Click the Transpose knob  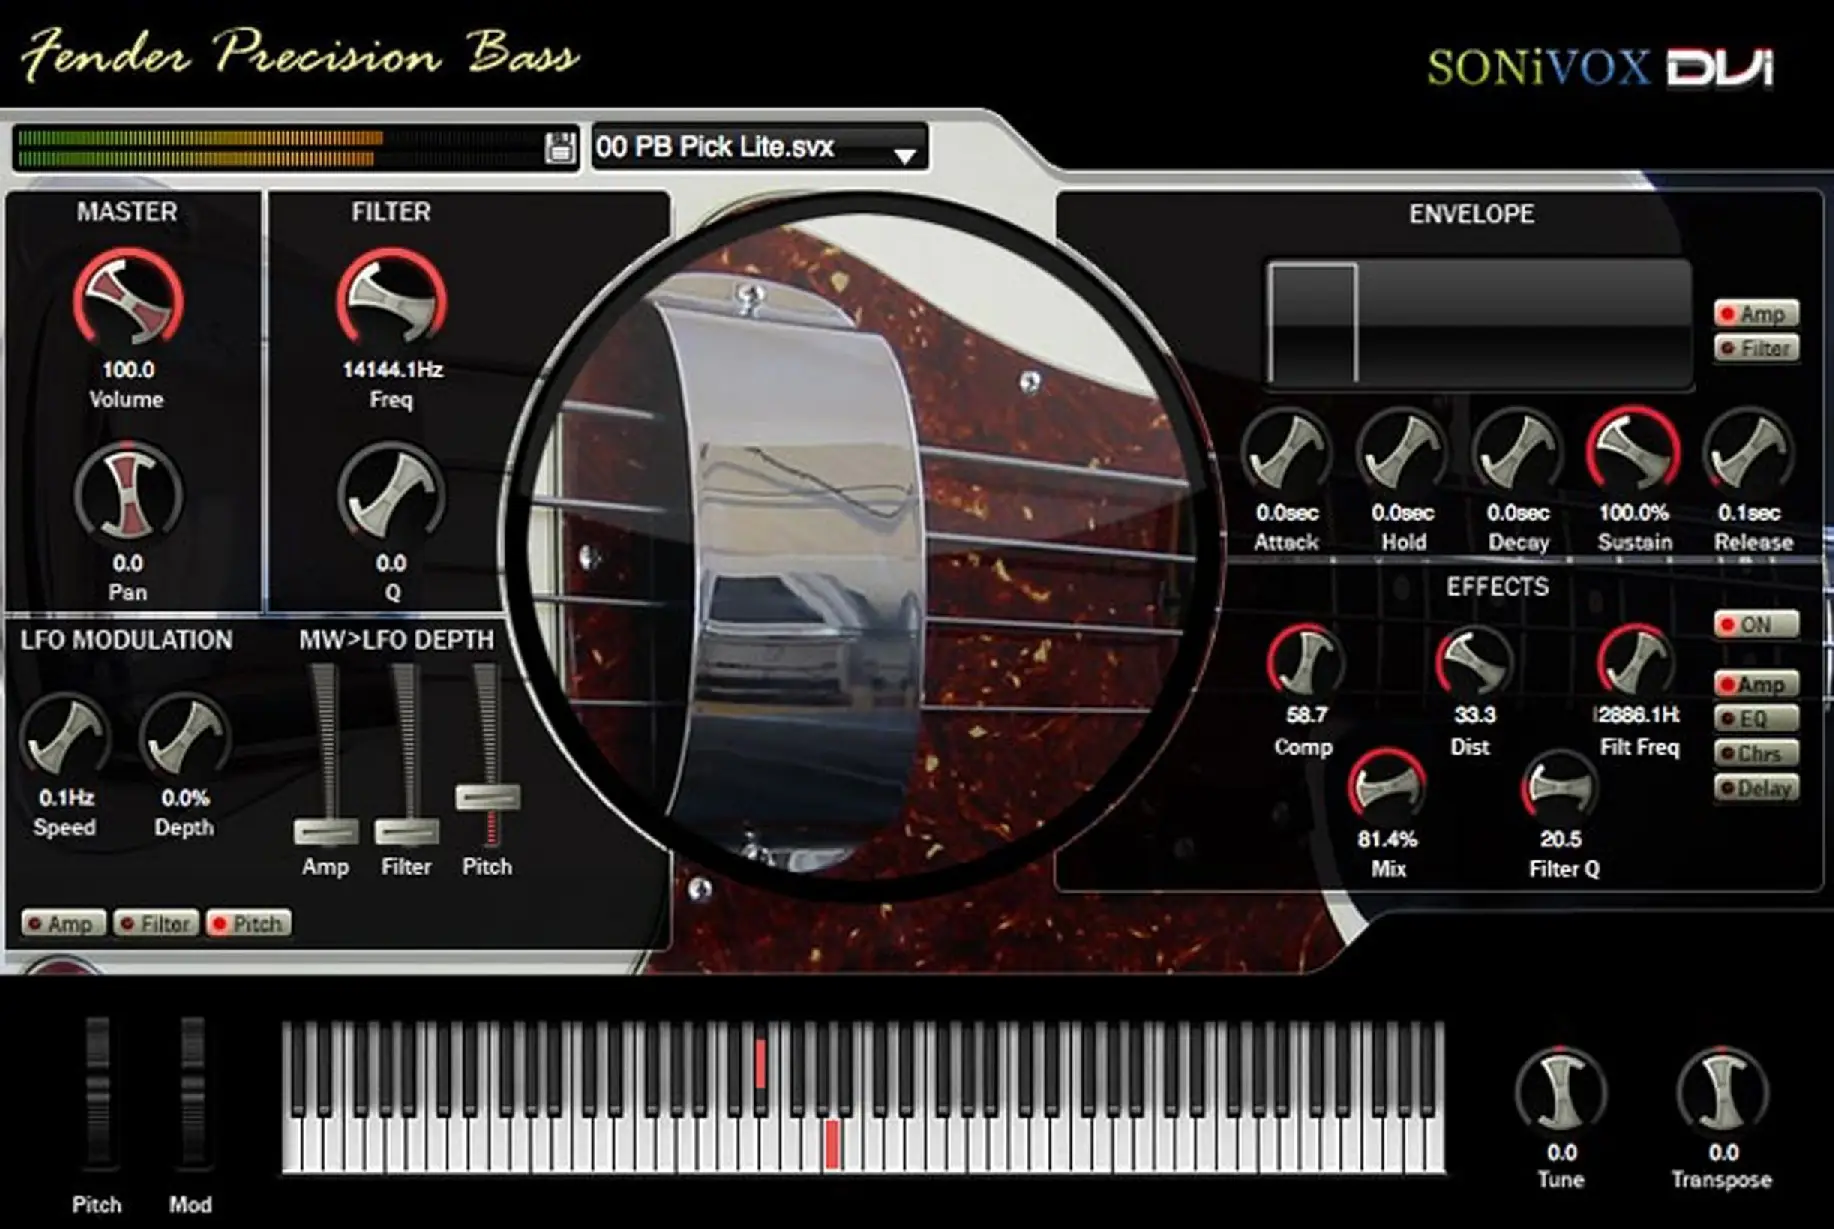pos(1722,1091)
